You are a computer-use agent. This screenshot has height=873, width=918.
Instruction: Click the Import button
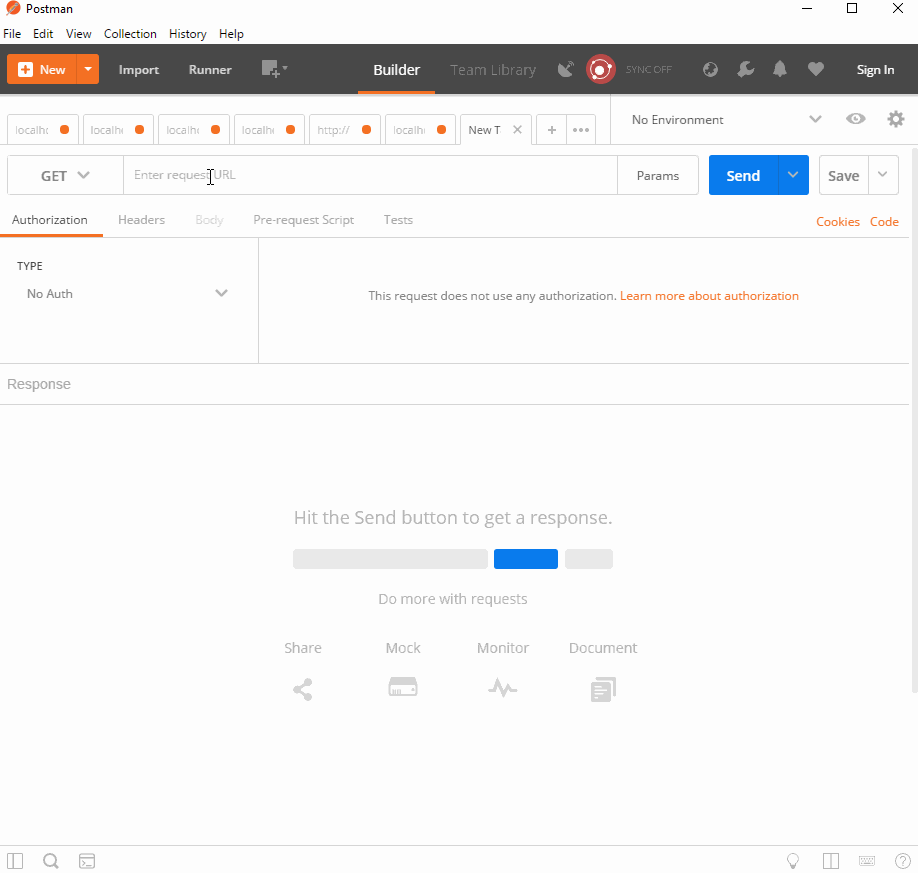click(139, 70)
